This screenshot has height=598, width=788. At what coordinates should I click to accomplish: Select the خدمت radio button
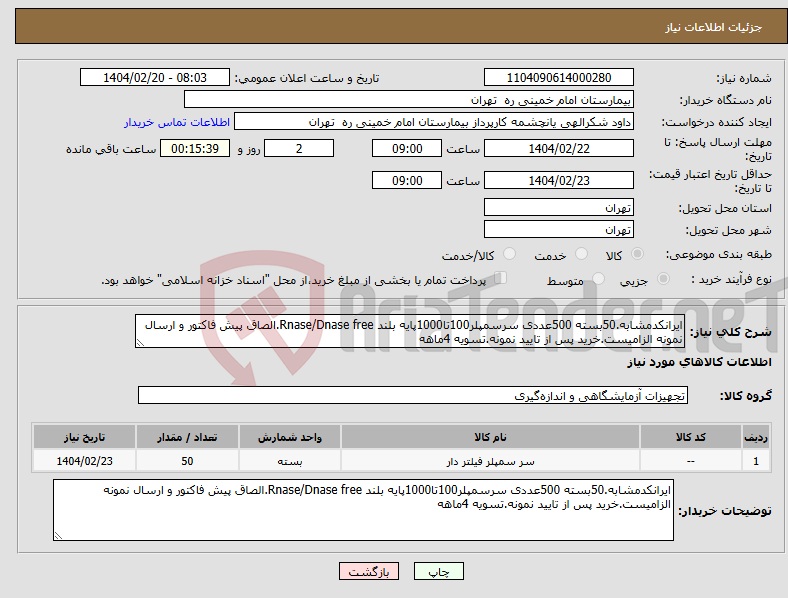pyautogui.click(x=581, y=254)
